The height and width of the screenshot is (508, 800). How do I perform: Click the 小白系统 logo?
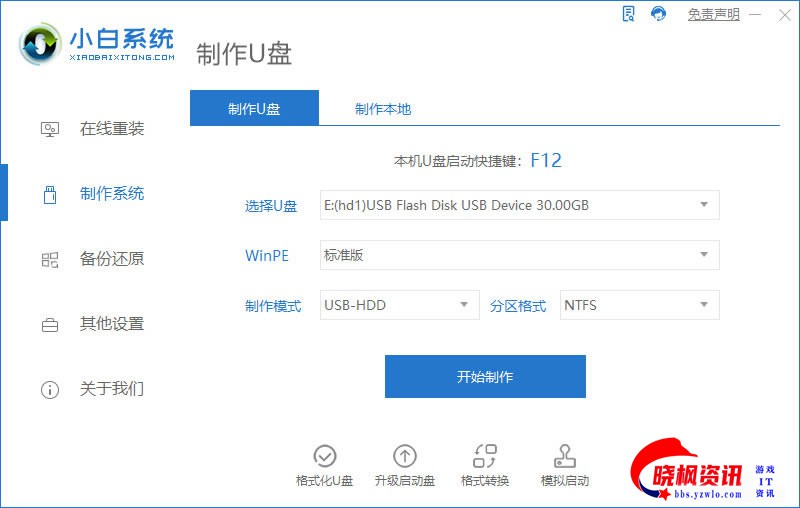(x=97, y=44)
